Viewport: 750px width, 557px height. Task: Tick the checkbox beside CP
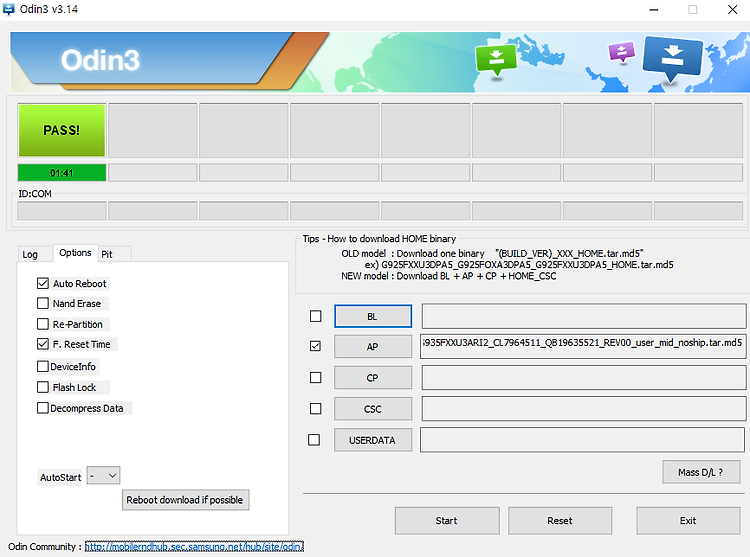(316, 378)
